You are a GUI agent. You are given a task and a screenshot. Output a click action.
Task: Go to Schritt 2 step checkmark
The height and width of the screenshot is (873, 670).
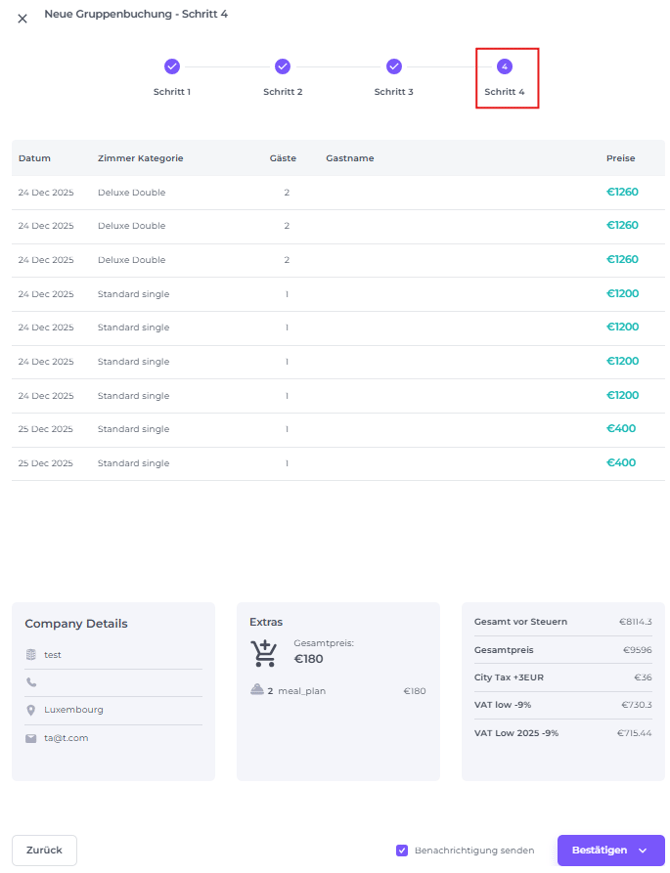(283, 67)
